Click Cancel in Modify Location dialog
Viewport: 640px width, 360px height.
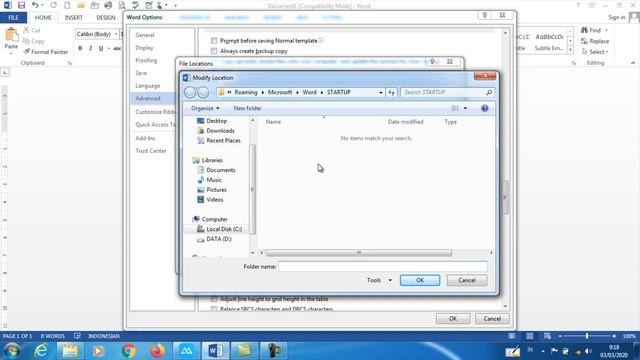click(467, 280)
